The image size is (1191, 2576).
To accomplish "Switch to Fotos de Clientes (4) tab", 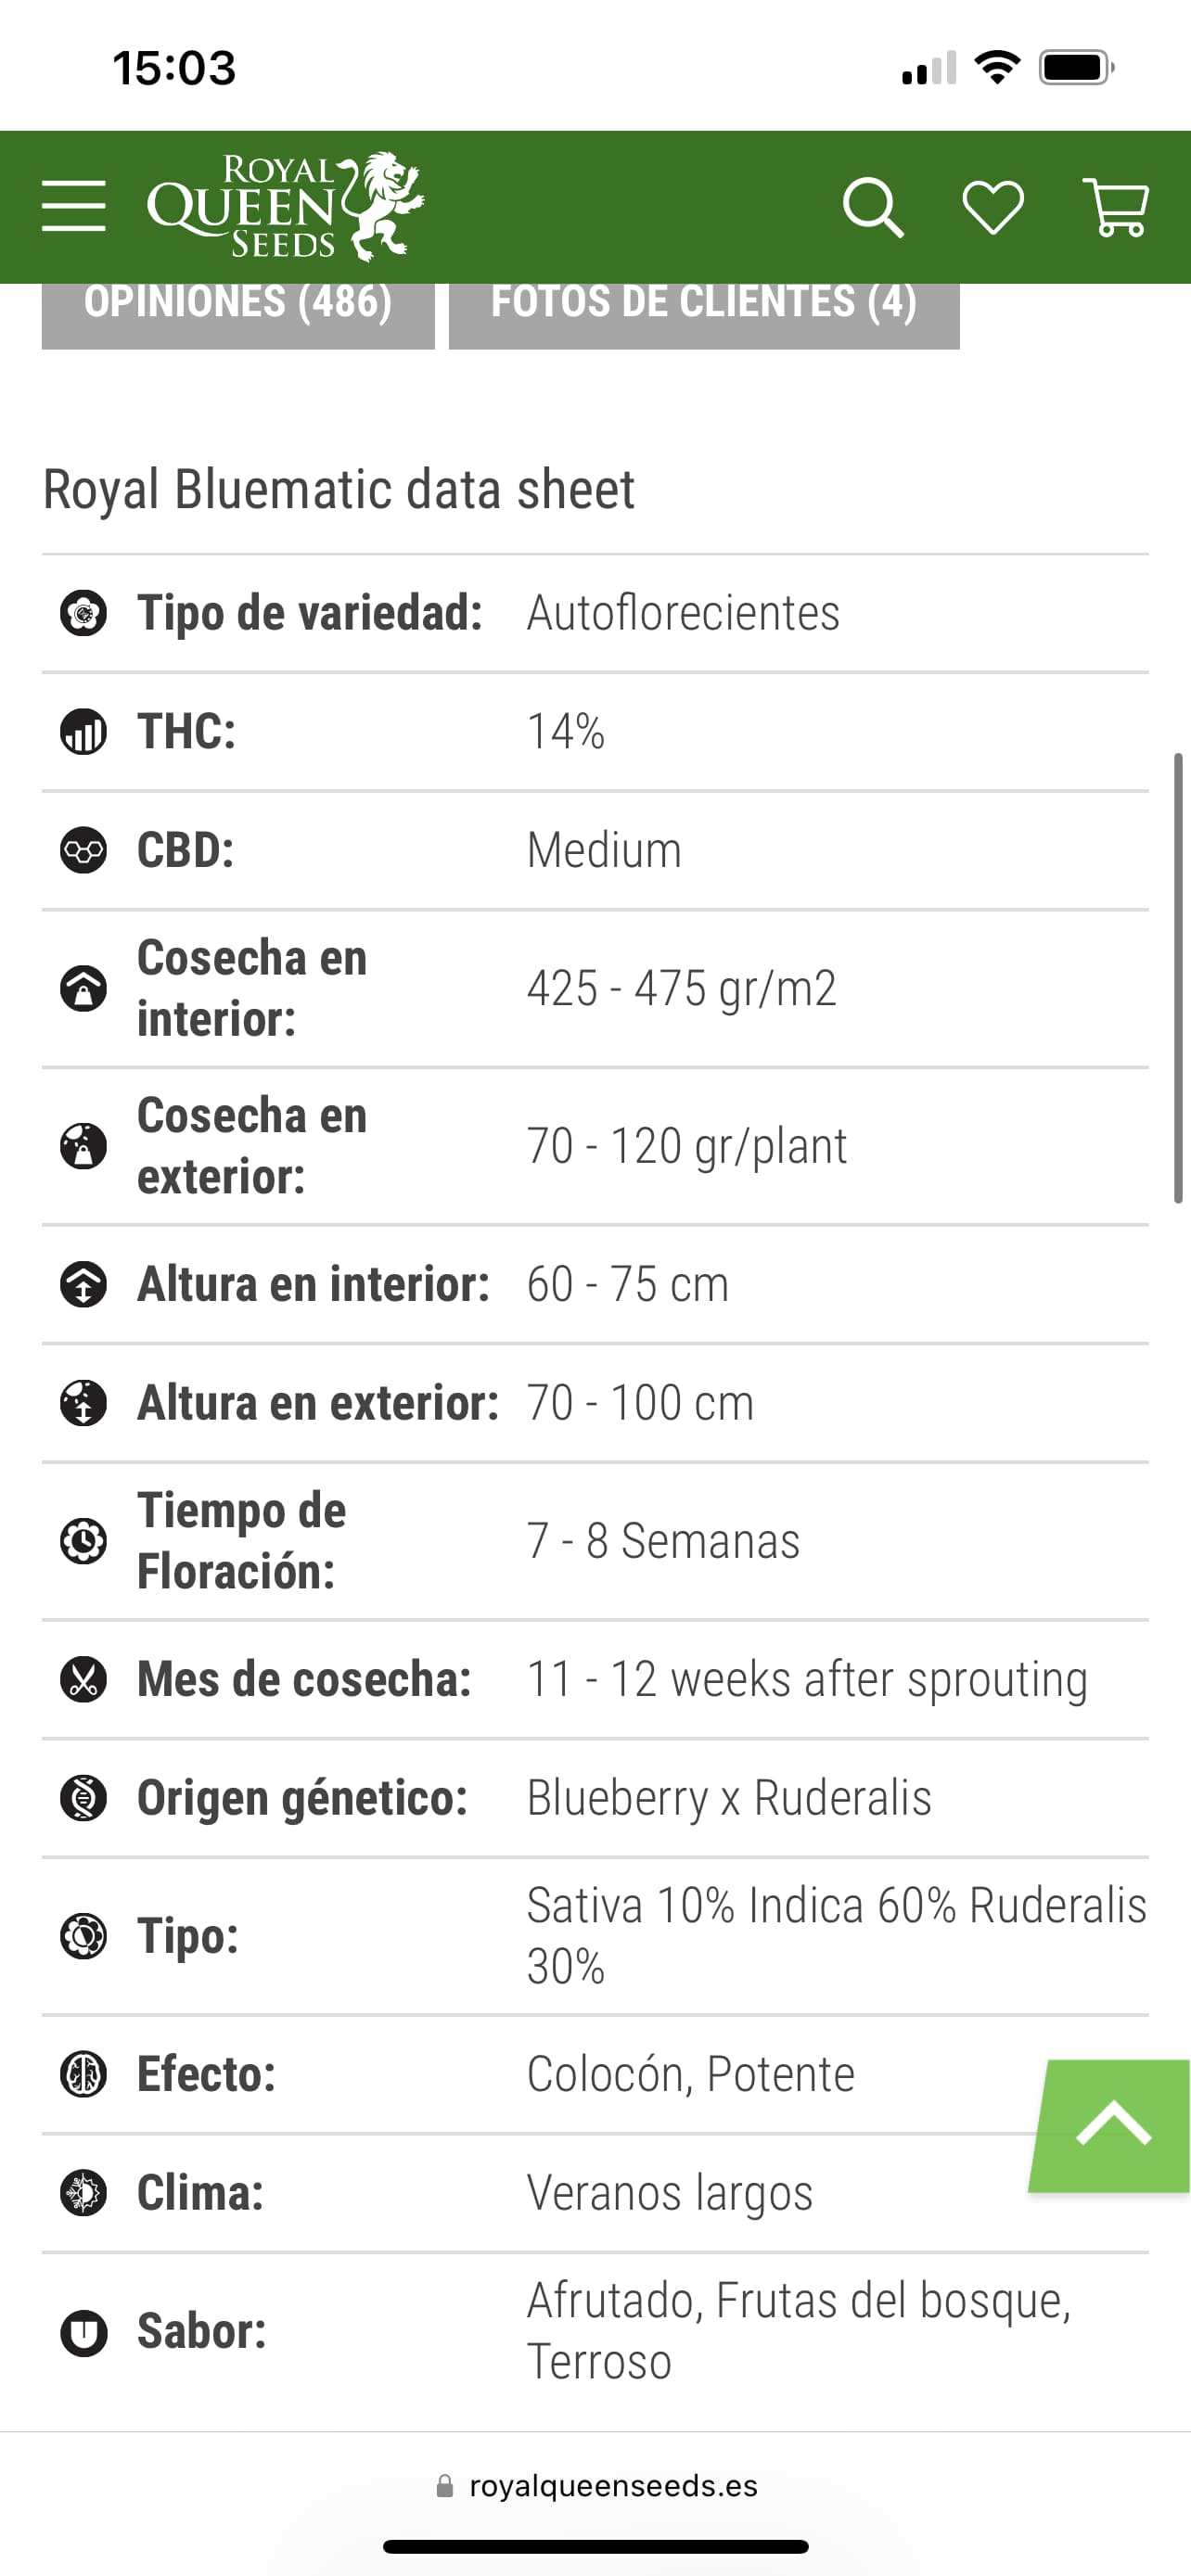I will (704, 304).
